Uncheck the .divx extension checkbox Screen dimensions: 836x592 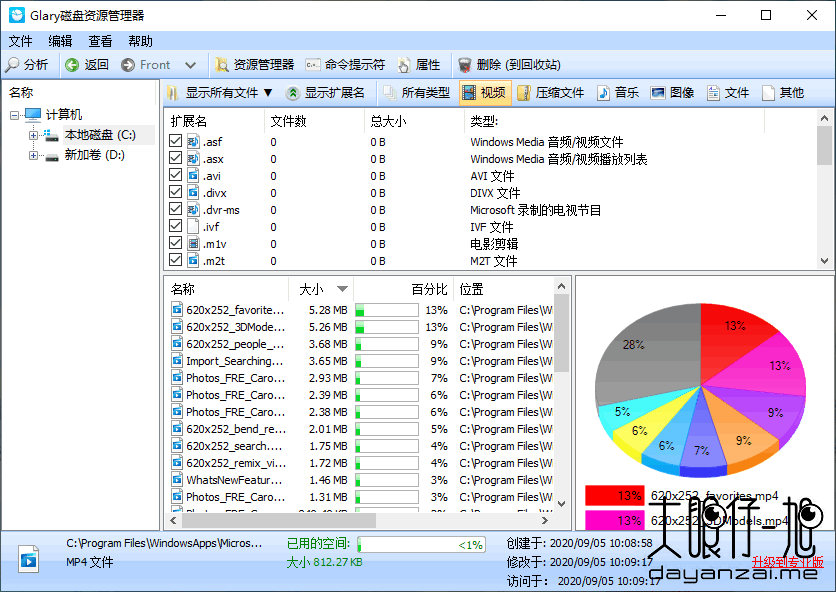point(175,192)
